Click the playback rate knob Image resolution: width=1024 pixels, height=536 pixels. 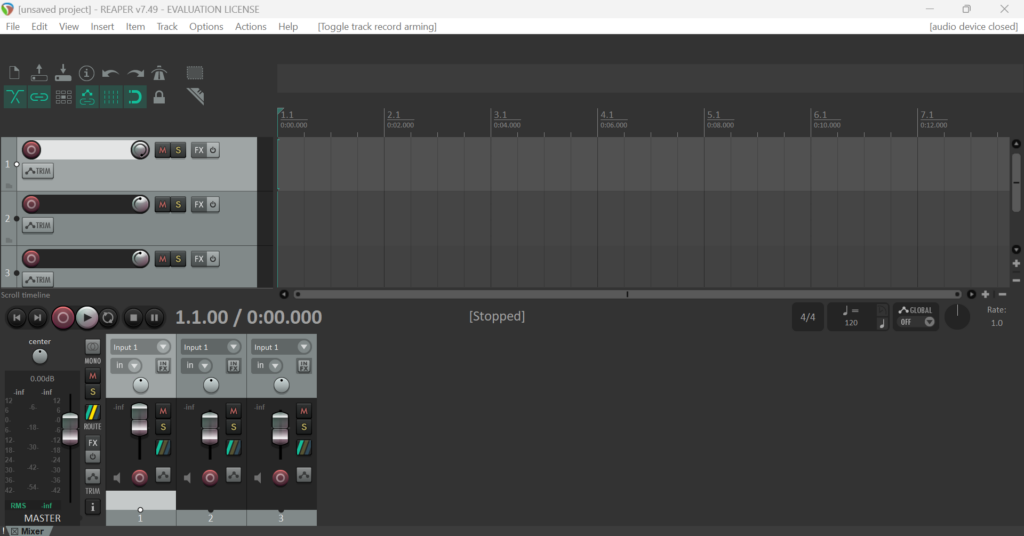pyautogui.click(x=957, y=316)
